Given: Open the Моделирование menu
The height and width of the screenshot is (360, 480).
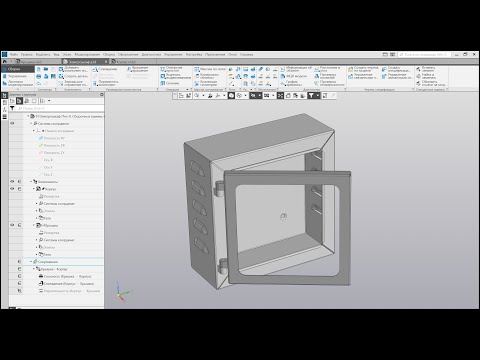Looking at the screenshot, I should tap(87, 54).
